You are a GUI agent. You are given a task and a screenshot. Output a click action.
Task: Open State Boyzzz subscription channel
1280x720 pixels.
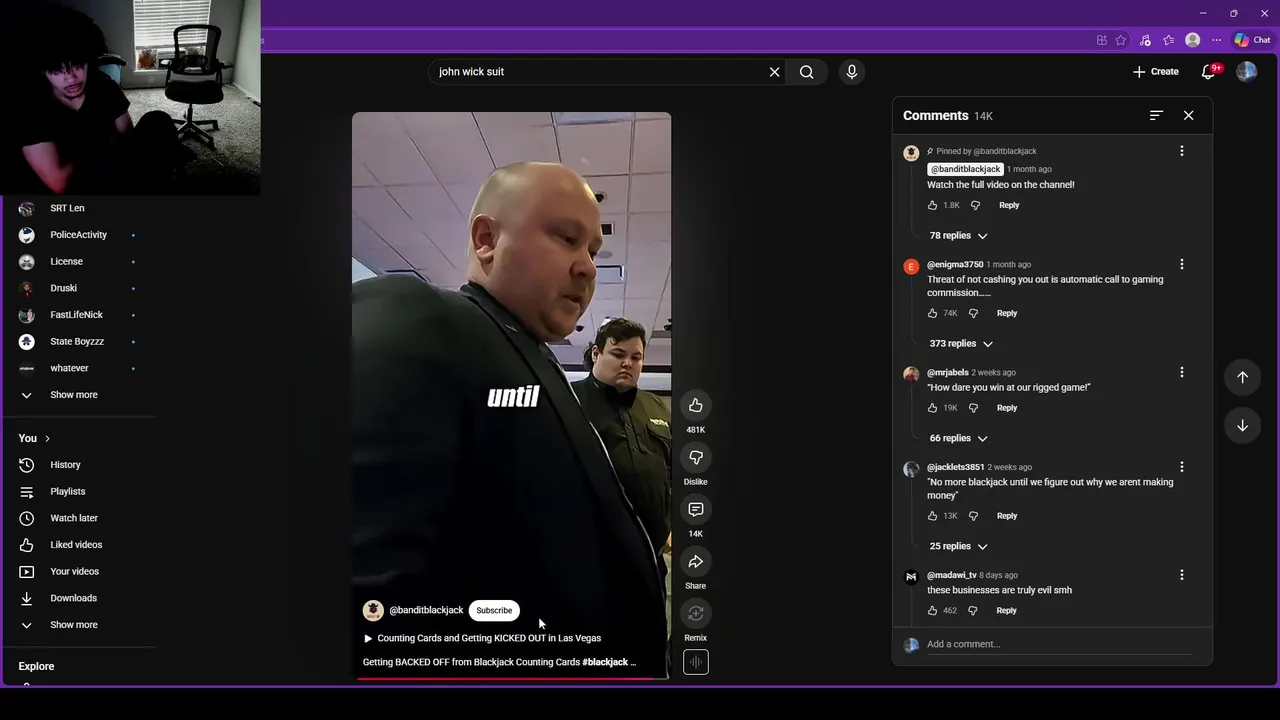point(78,342)
